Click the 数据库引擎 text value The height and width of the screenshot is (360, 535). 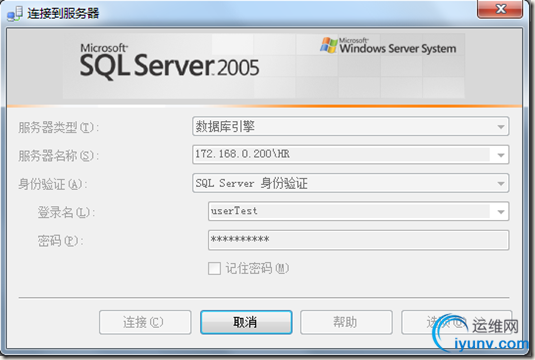click(x=225, y=127)
